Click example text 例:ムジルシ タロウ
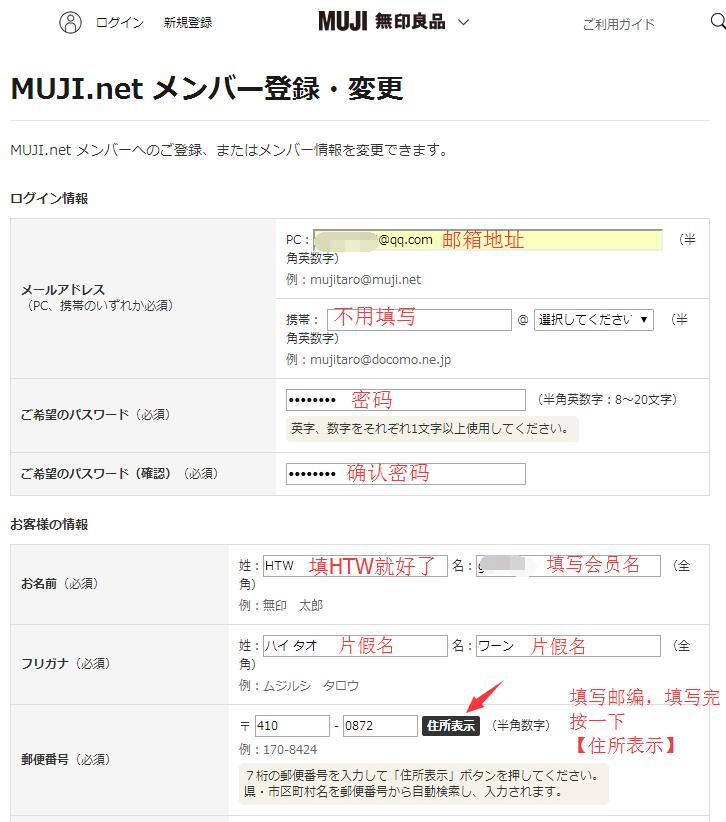The height and width of the screenshot is (822, 726). point(299,686)
